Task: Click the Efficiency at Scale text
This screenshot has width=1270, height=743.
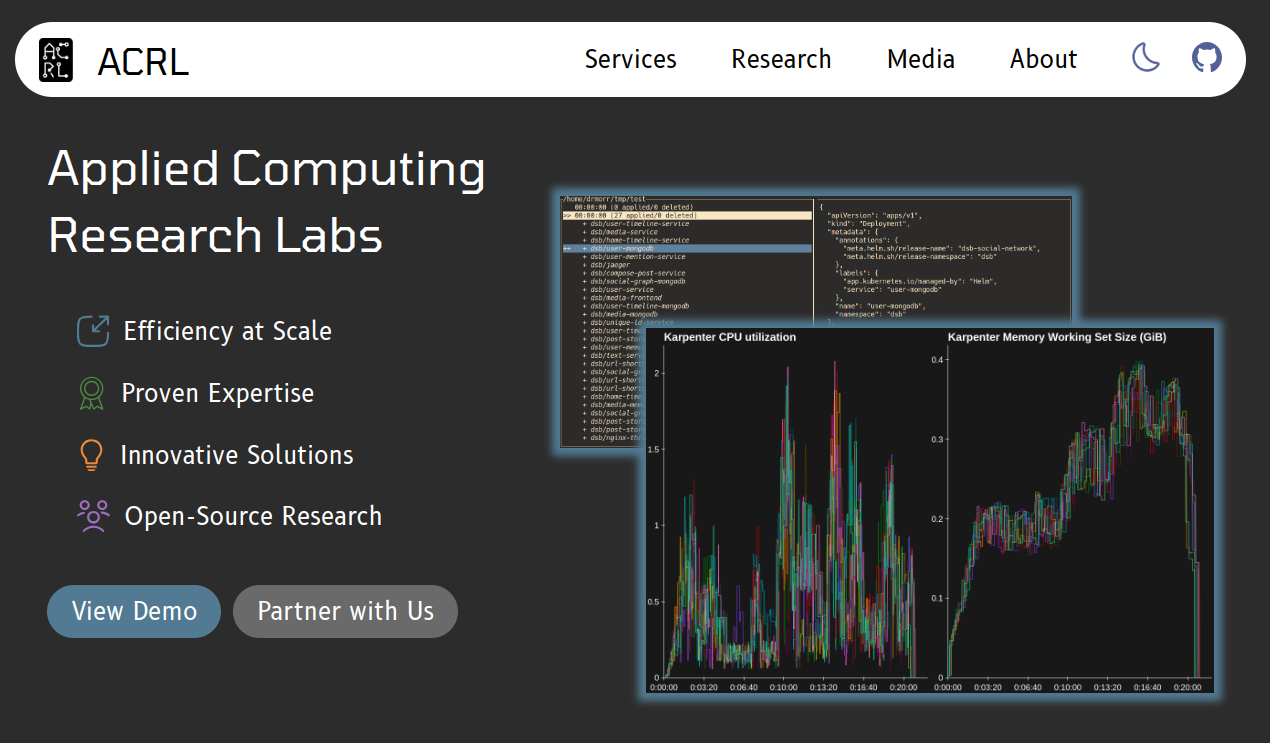Action: pyautogui.click(x=227, y=331)
